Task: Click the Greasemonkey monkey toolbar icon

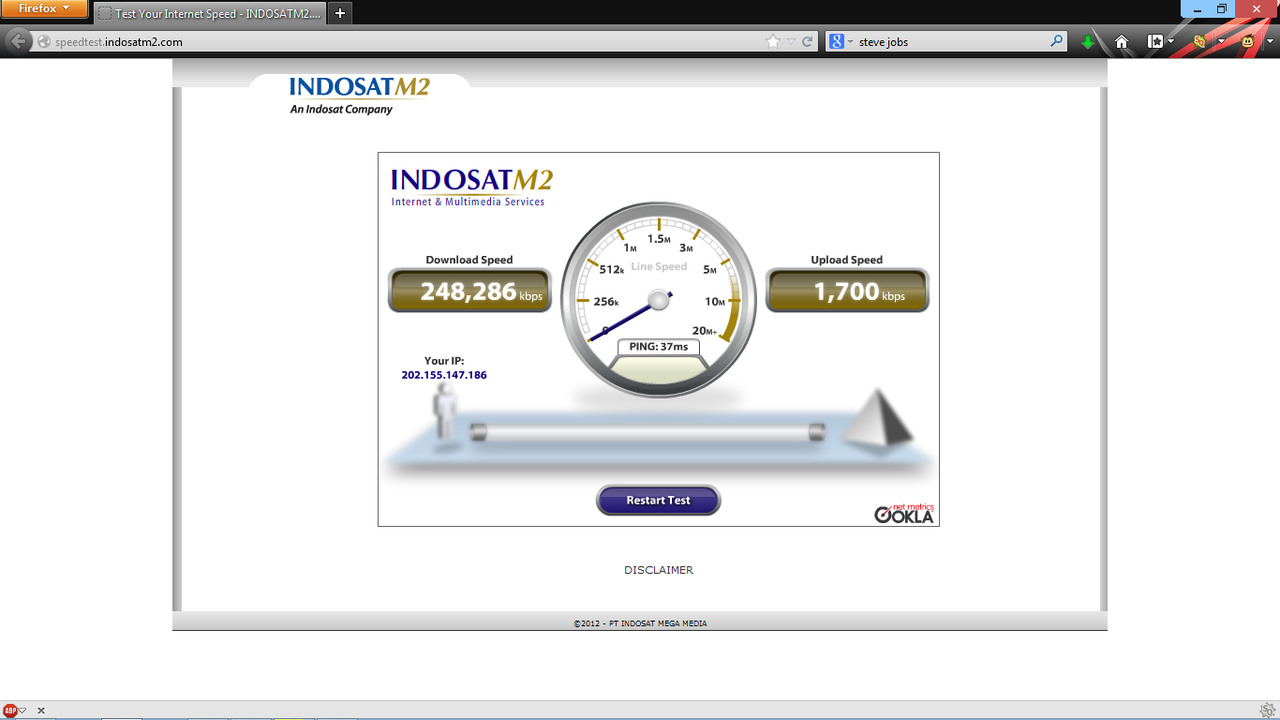Action: (1248, 42)
